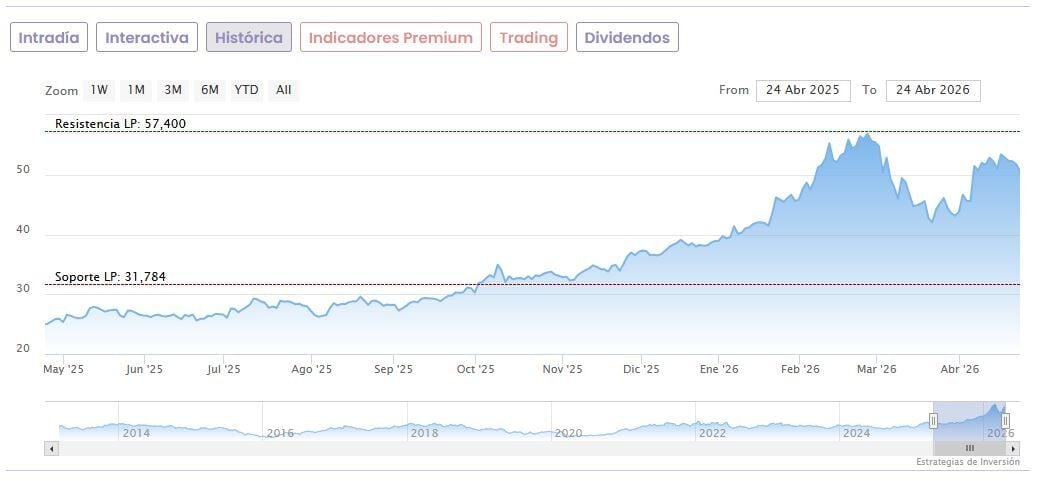The width and height of the screenshot is (1040, 481).
Task: Open Estrategias de Inversión credit link
Action: [x=967, y=462]
